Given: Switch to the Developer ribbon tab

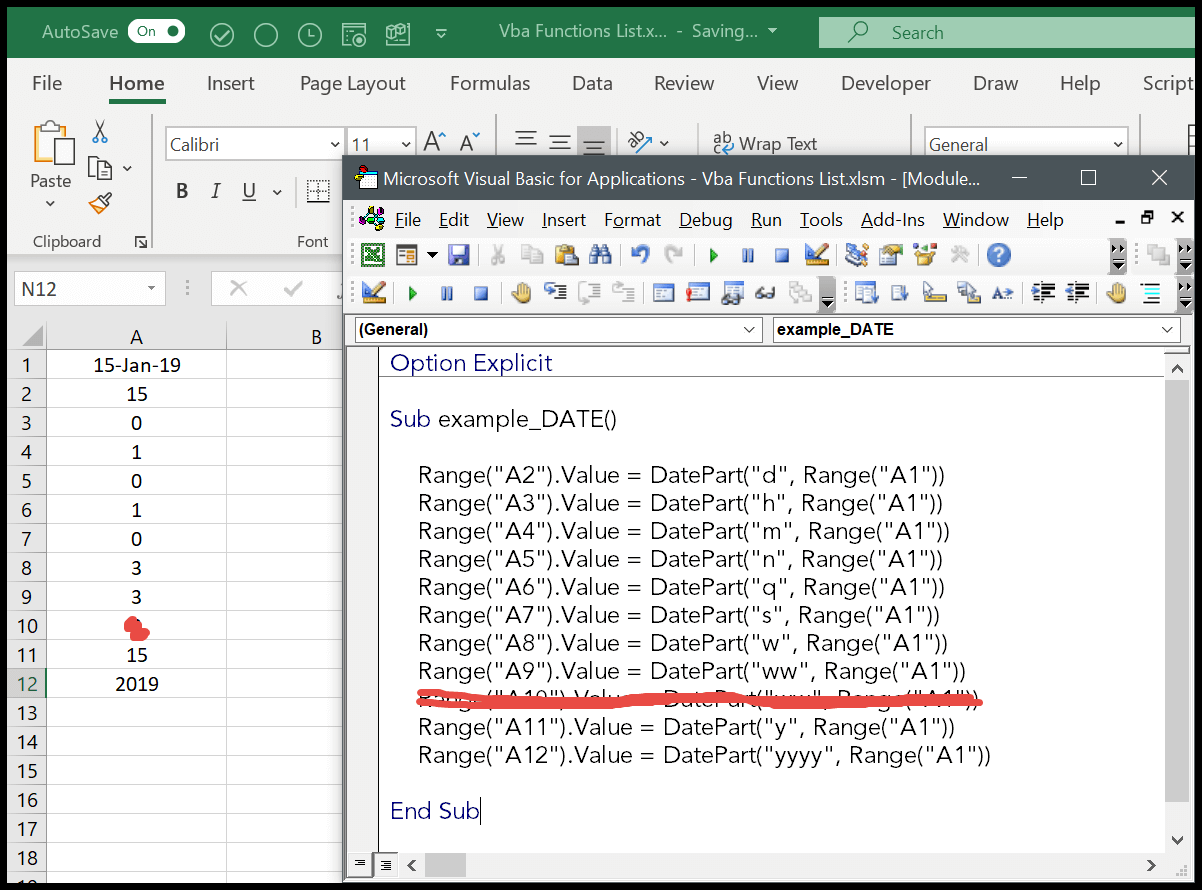Looking at the screenshot, I should pos(885,83).
